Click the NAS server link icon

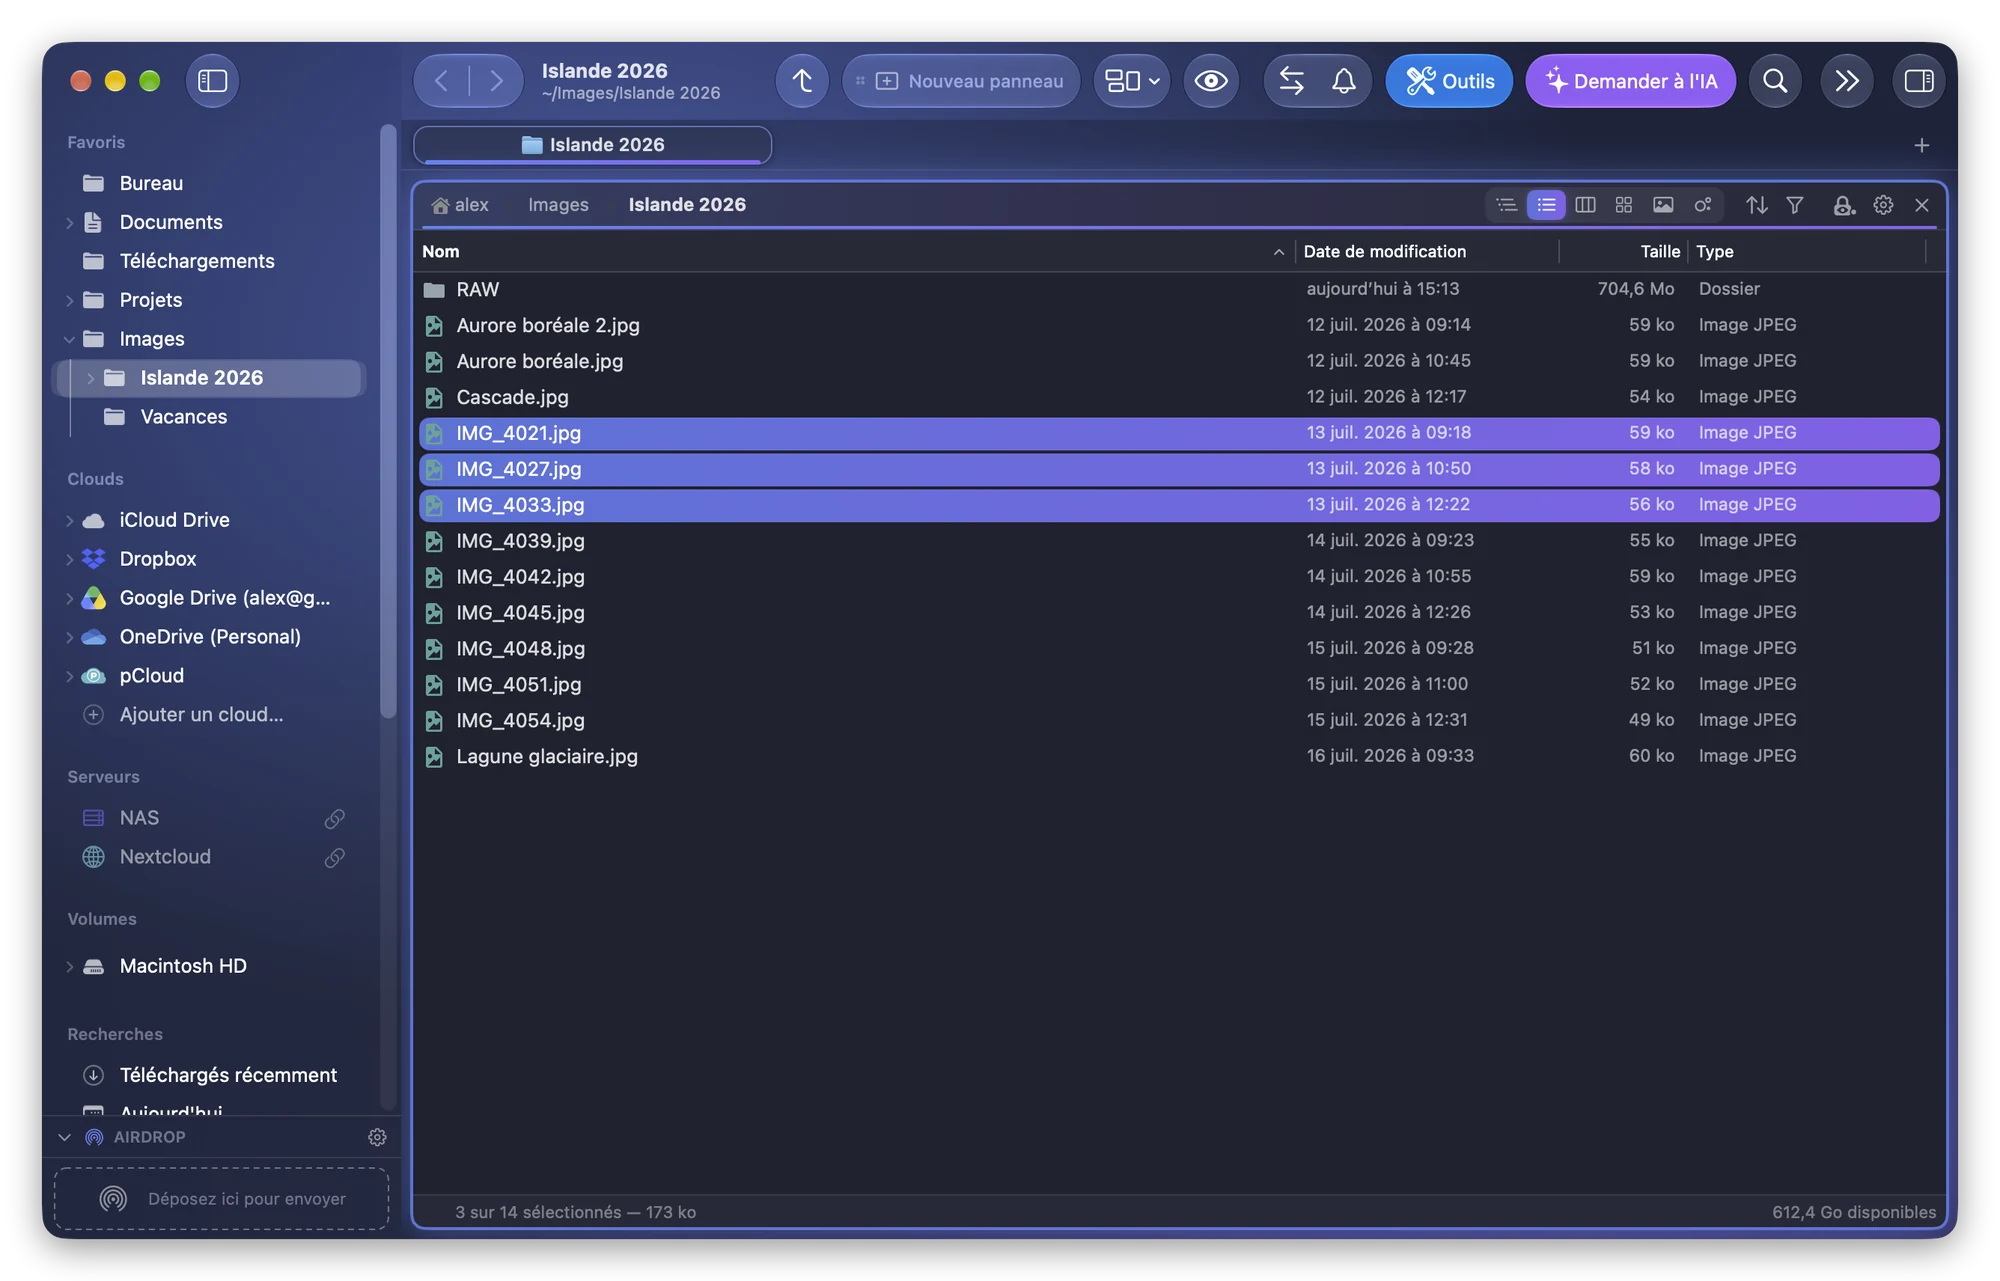[x=335, y=819]
